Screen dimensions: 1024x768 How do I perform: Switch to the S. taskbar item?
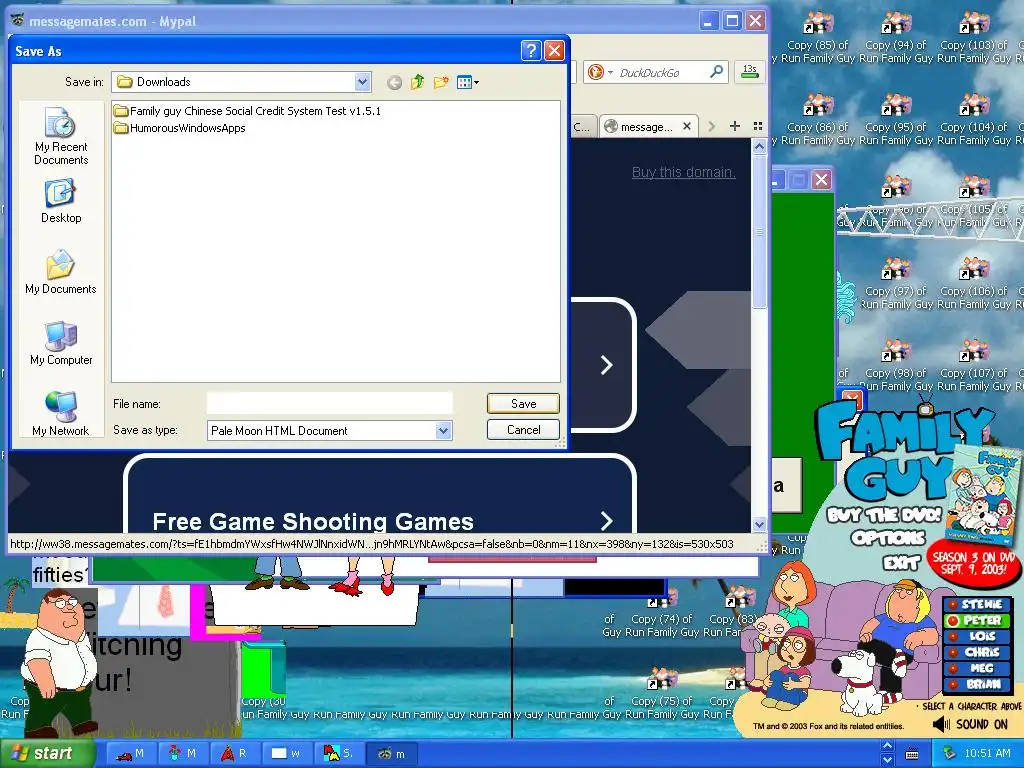coord(338,754)
